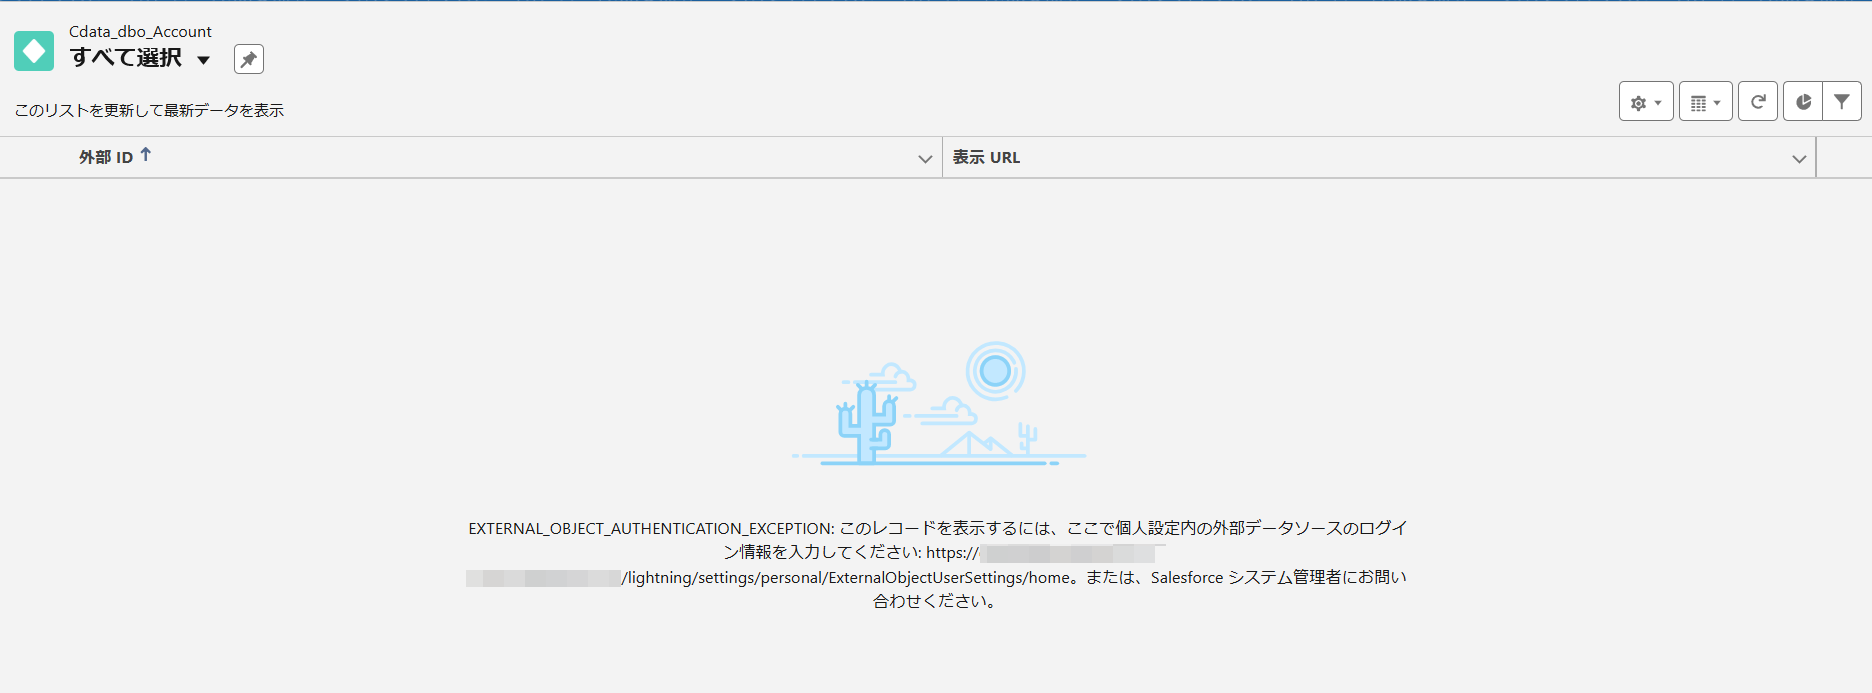Click the このリストを更新して最新データを表示 status text
The width and height of the screenshot is (1872, 693).
(149, 110)
